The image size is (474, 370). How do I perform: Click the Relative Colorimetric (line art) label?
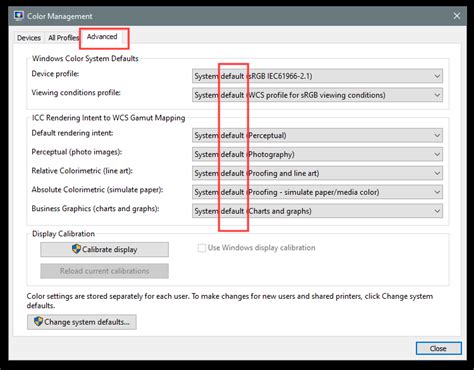pos(82,171)
